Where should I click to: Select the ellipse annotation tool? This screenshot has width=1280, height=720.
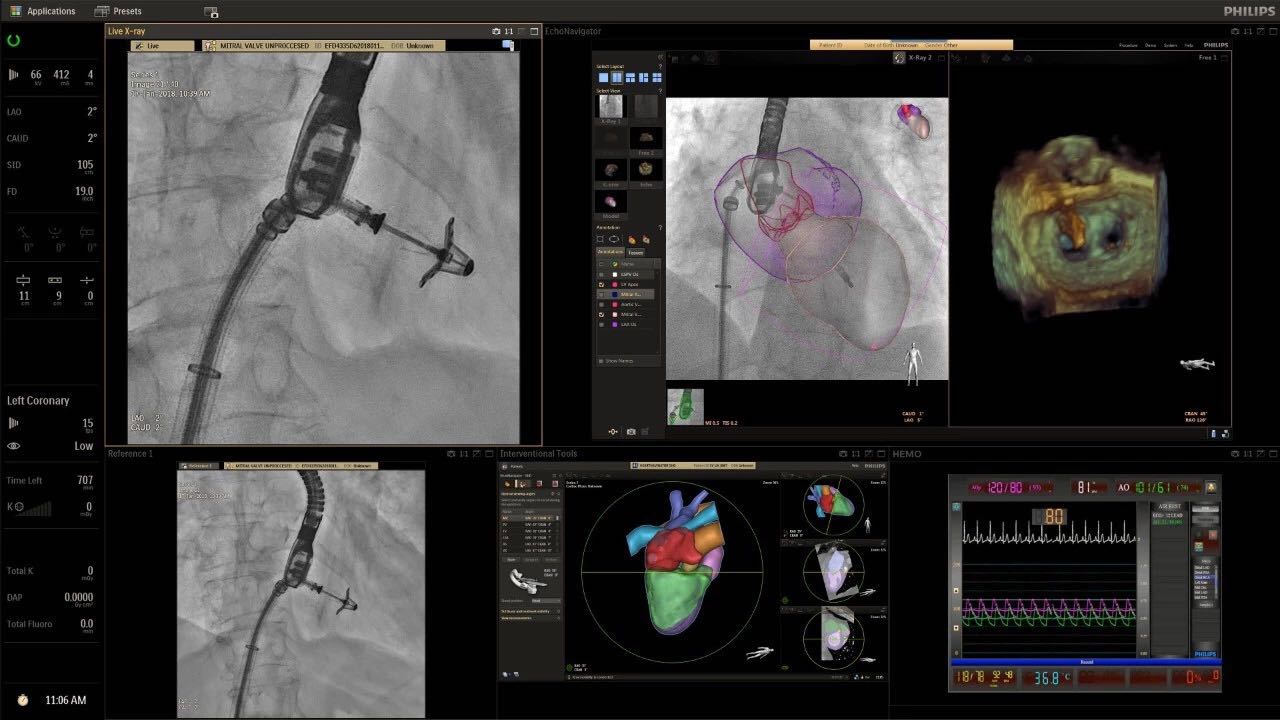click(x=615, y=240)
